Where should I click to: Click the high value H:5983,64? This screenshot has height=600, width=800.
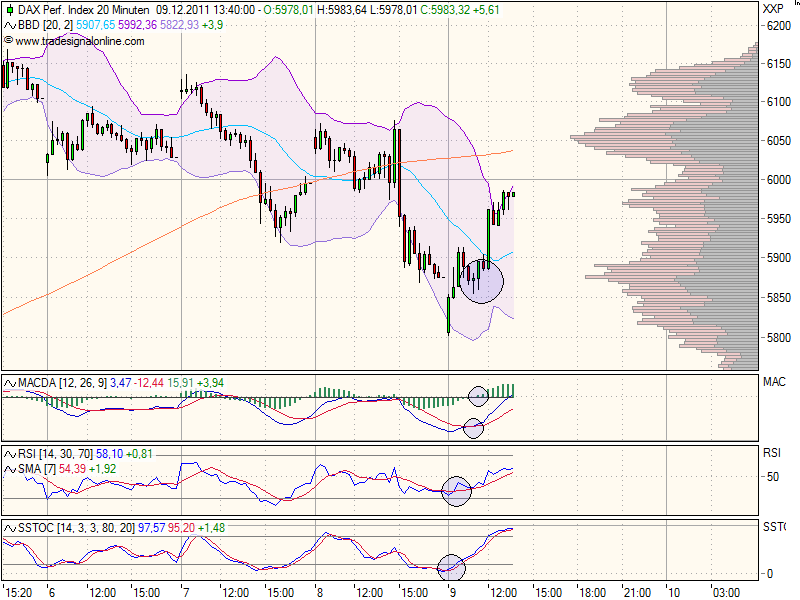pos(342,10)
